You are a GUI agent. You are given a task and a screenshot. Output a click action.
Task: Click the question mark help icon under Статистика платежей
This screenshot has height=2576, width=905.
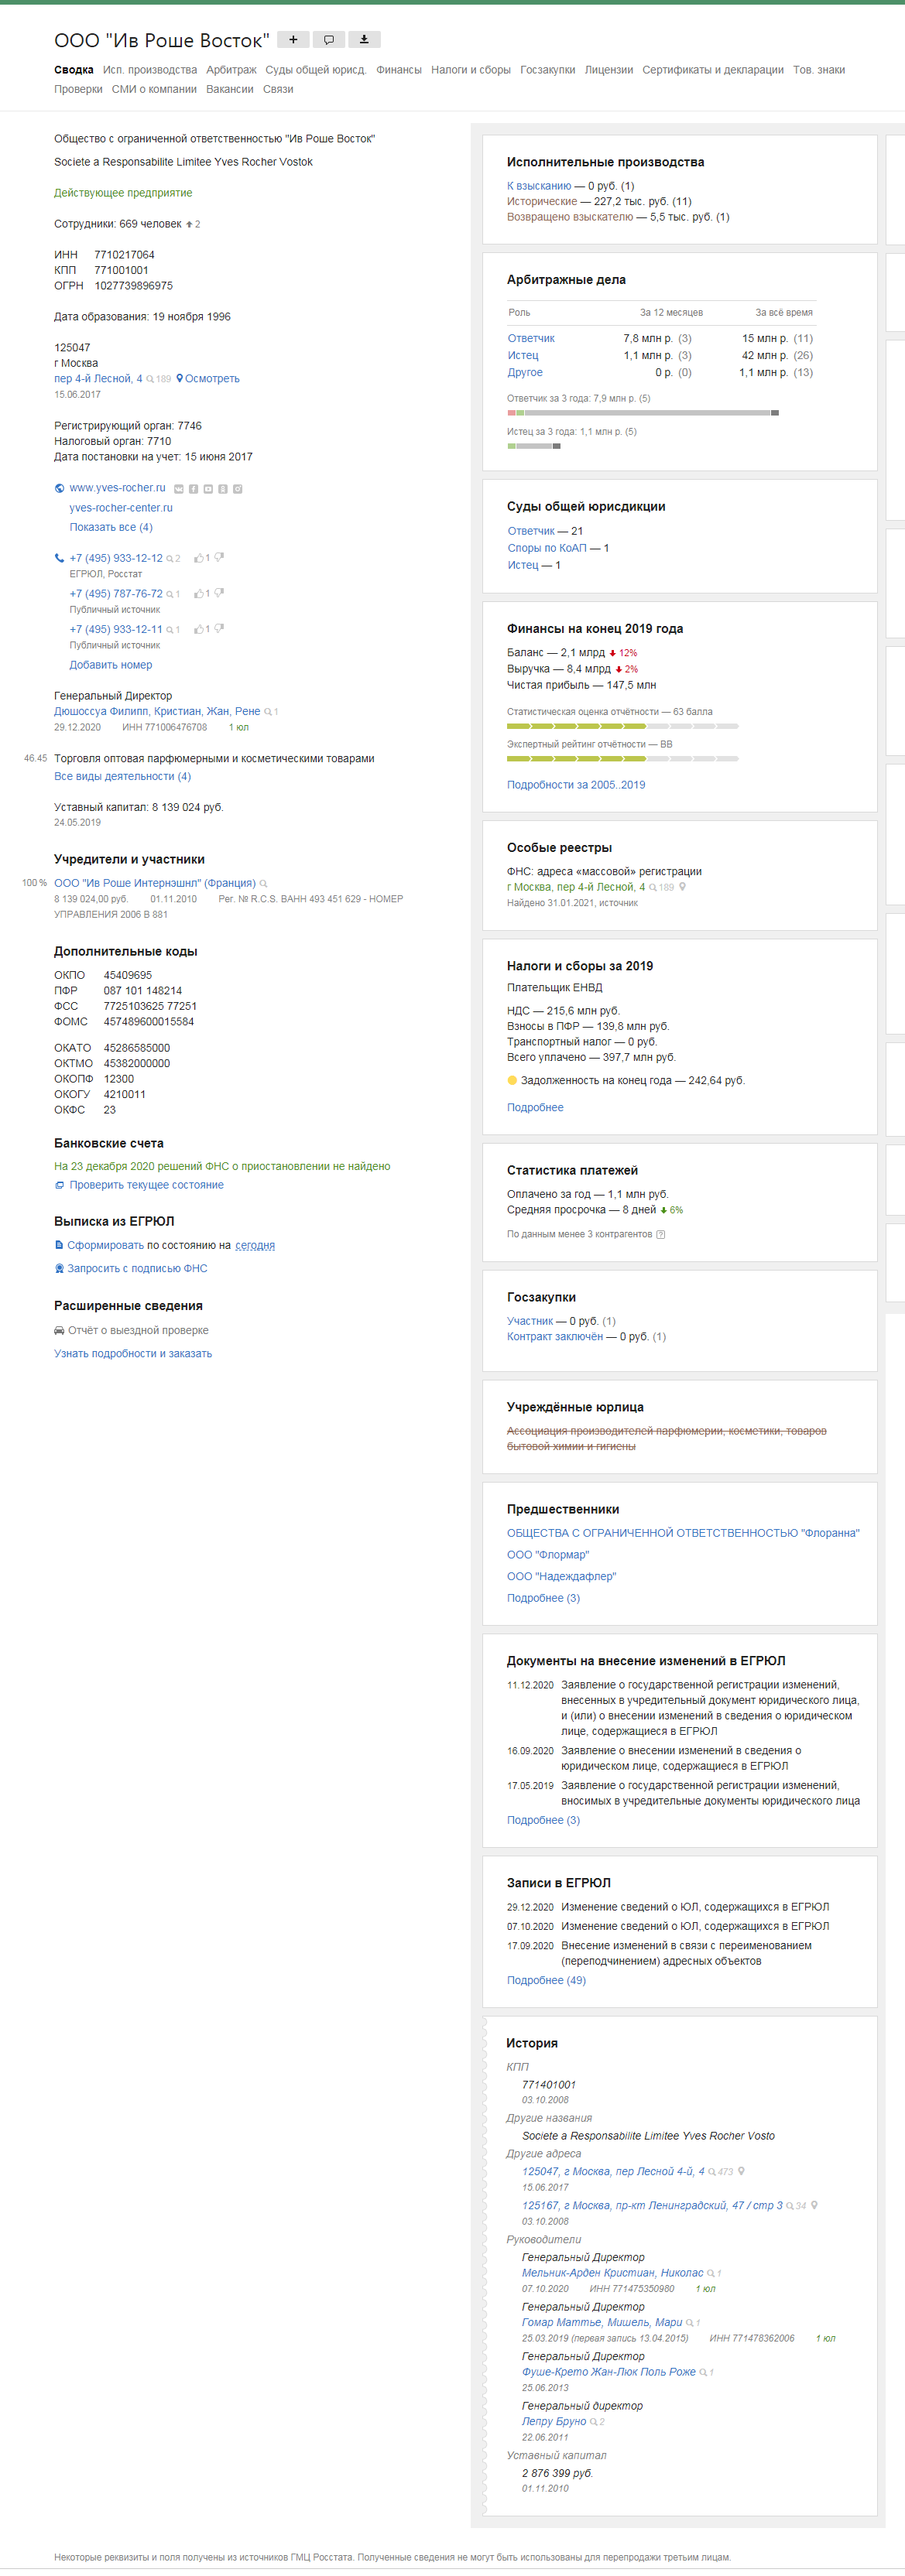[660, 1234]
